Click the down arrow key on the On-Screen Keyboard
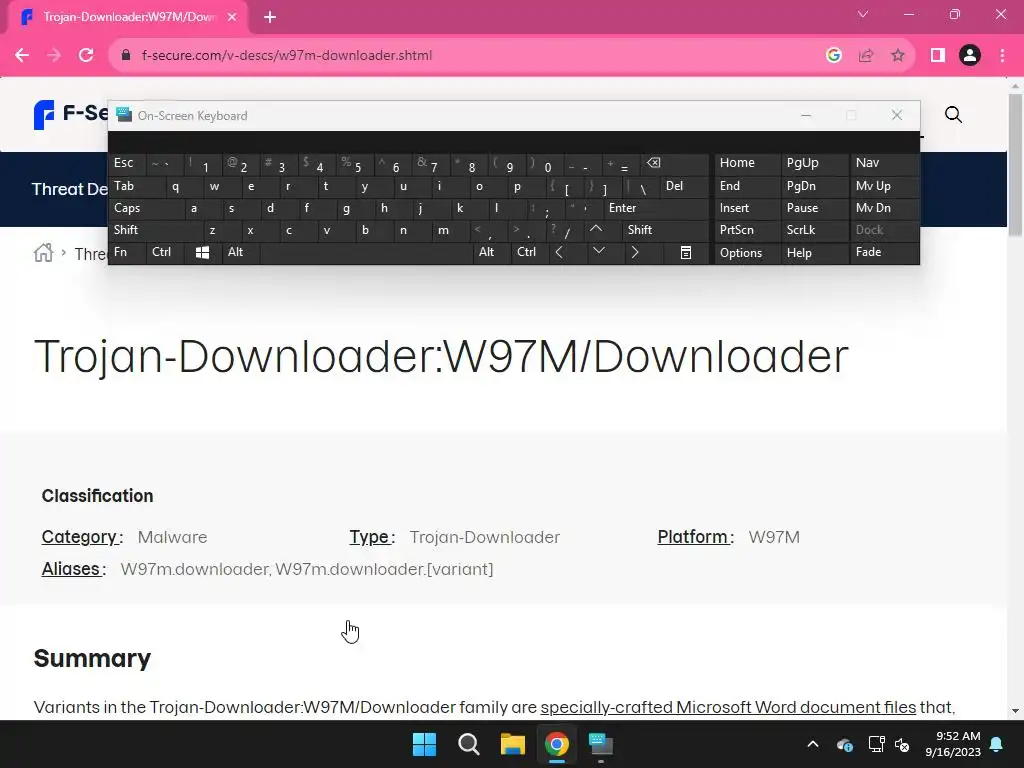The width and height of the screenshot is (1024, 768). click(x=599, y=251)
